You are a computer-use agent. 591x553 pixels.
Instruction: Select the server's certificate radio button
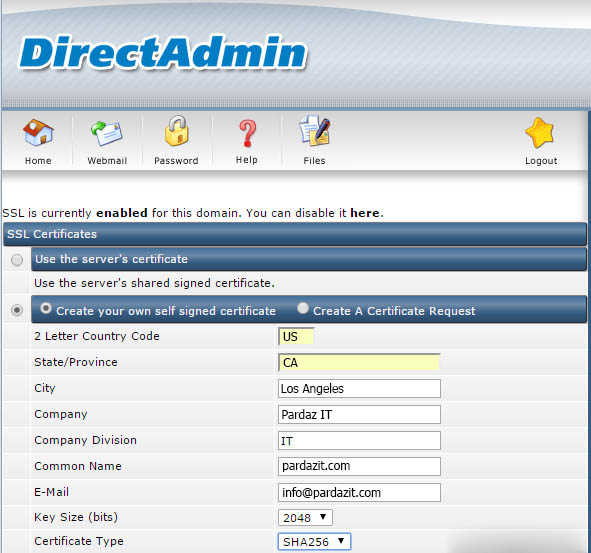17,260
